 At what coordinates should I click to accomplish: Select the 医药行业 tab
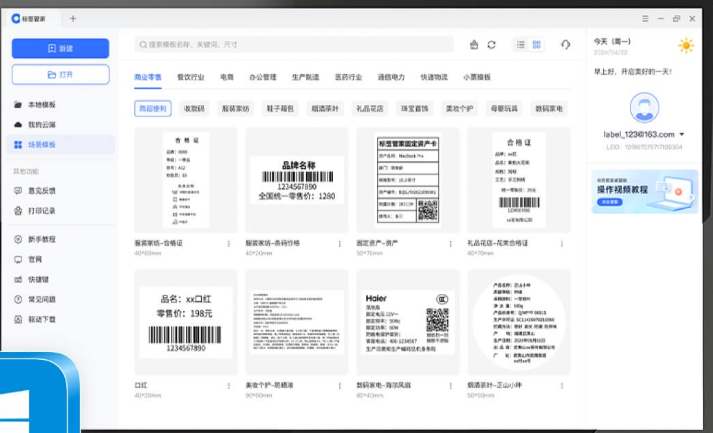tap(348, 77)
